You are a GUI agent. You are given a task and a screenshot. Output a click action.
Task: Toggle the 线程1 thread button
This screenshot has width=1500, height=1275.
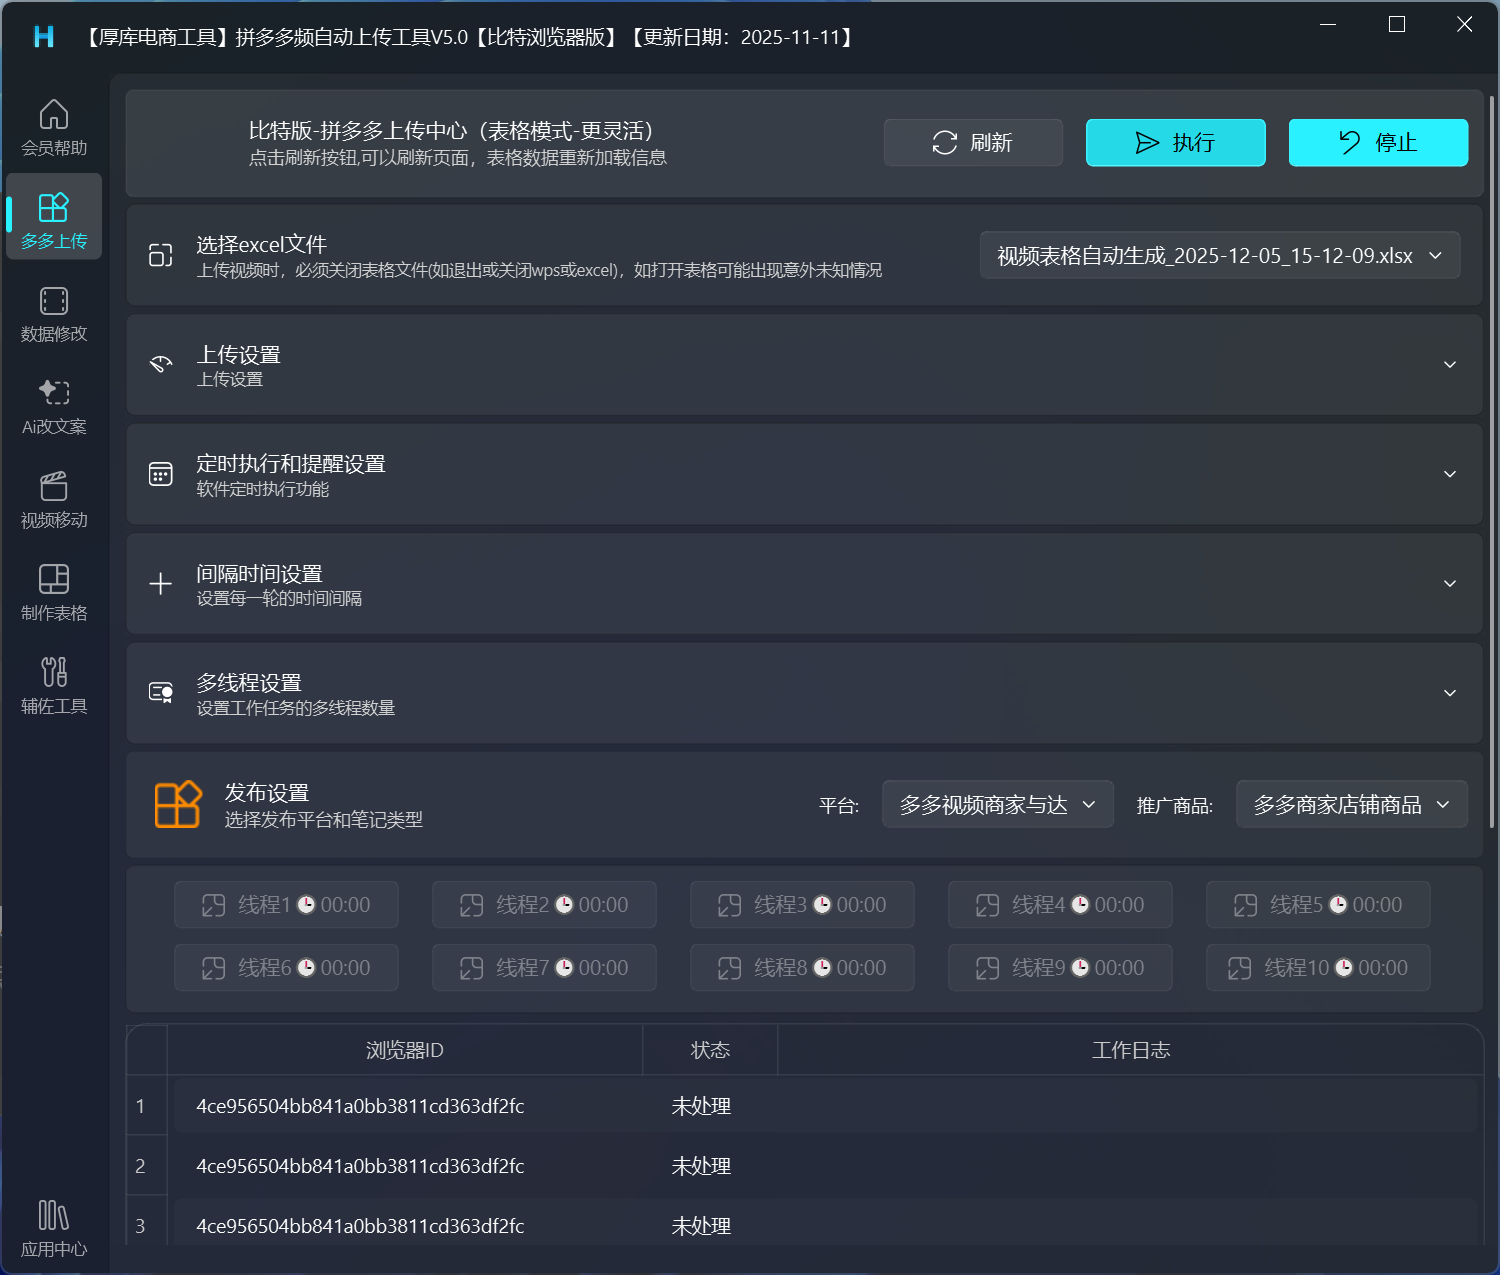pyautogui.click(x=286, y=905)
